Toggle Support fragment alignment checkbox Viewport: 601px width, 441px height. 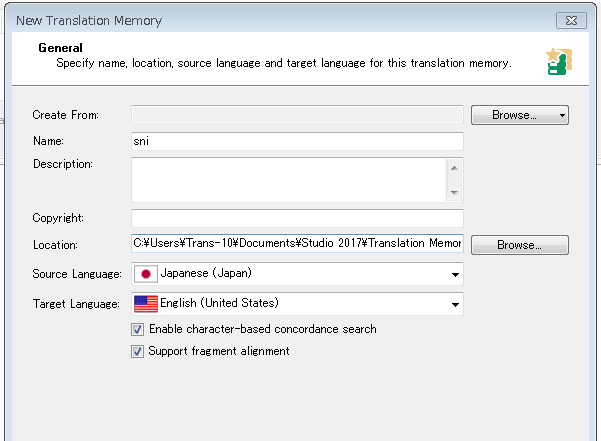click(x=137, y=351)
